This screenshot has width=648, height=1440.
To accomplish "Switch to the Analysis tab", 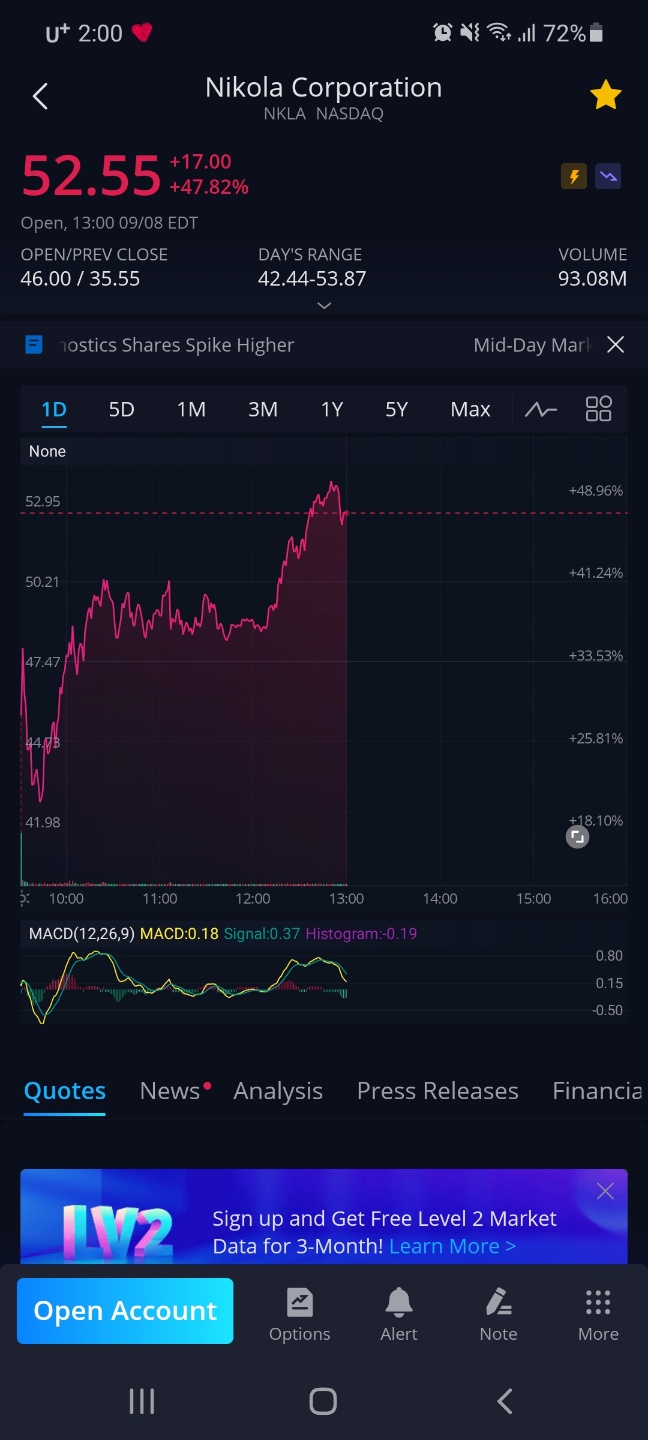I will coord(278,1091).
